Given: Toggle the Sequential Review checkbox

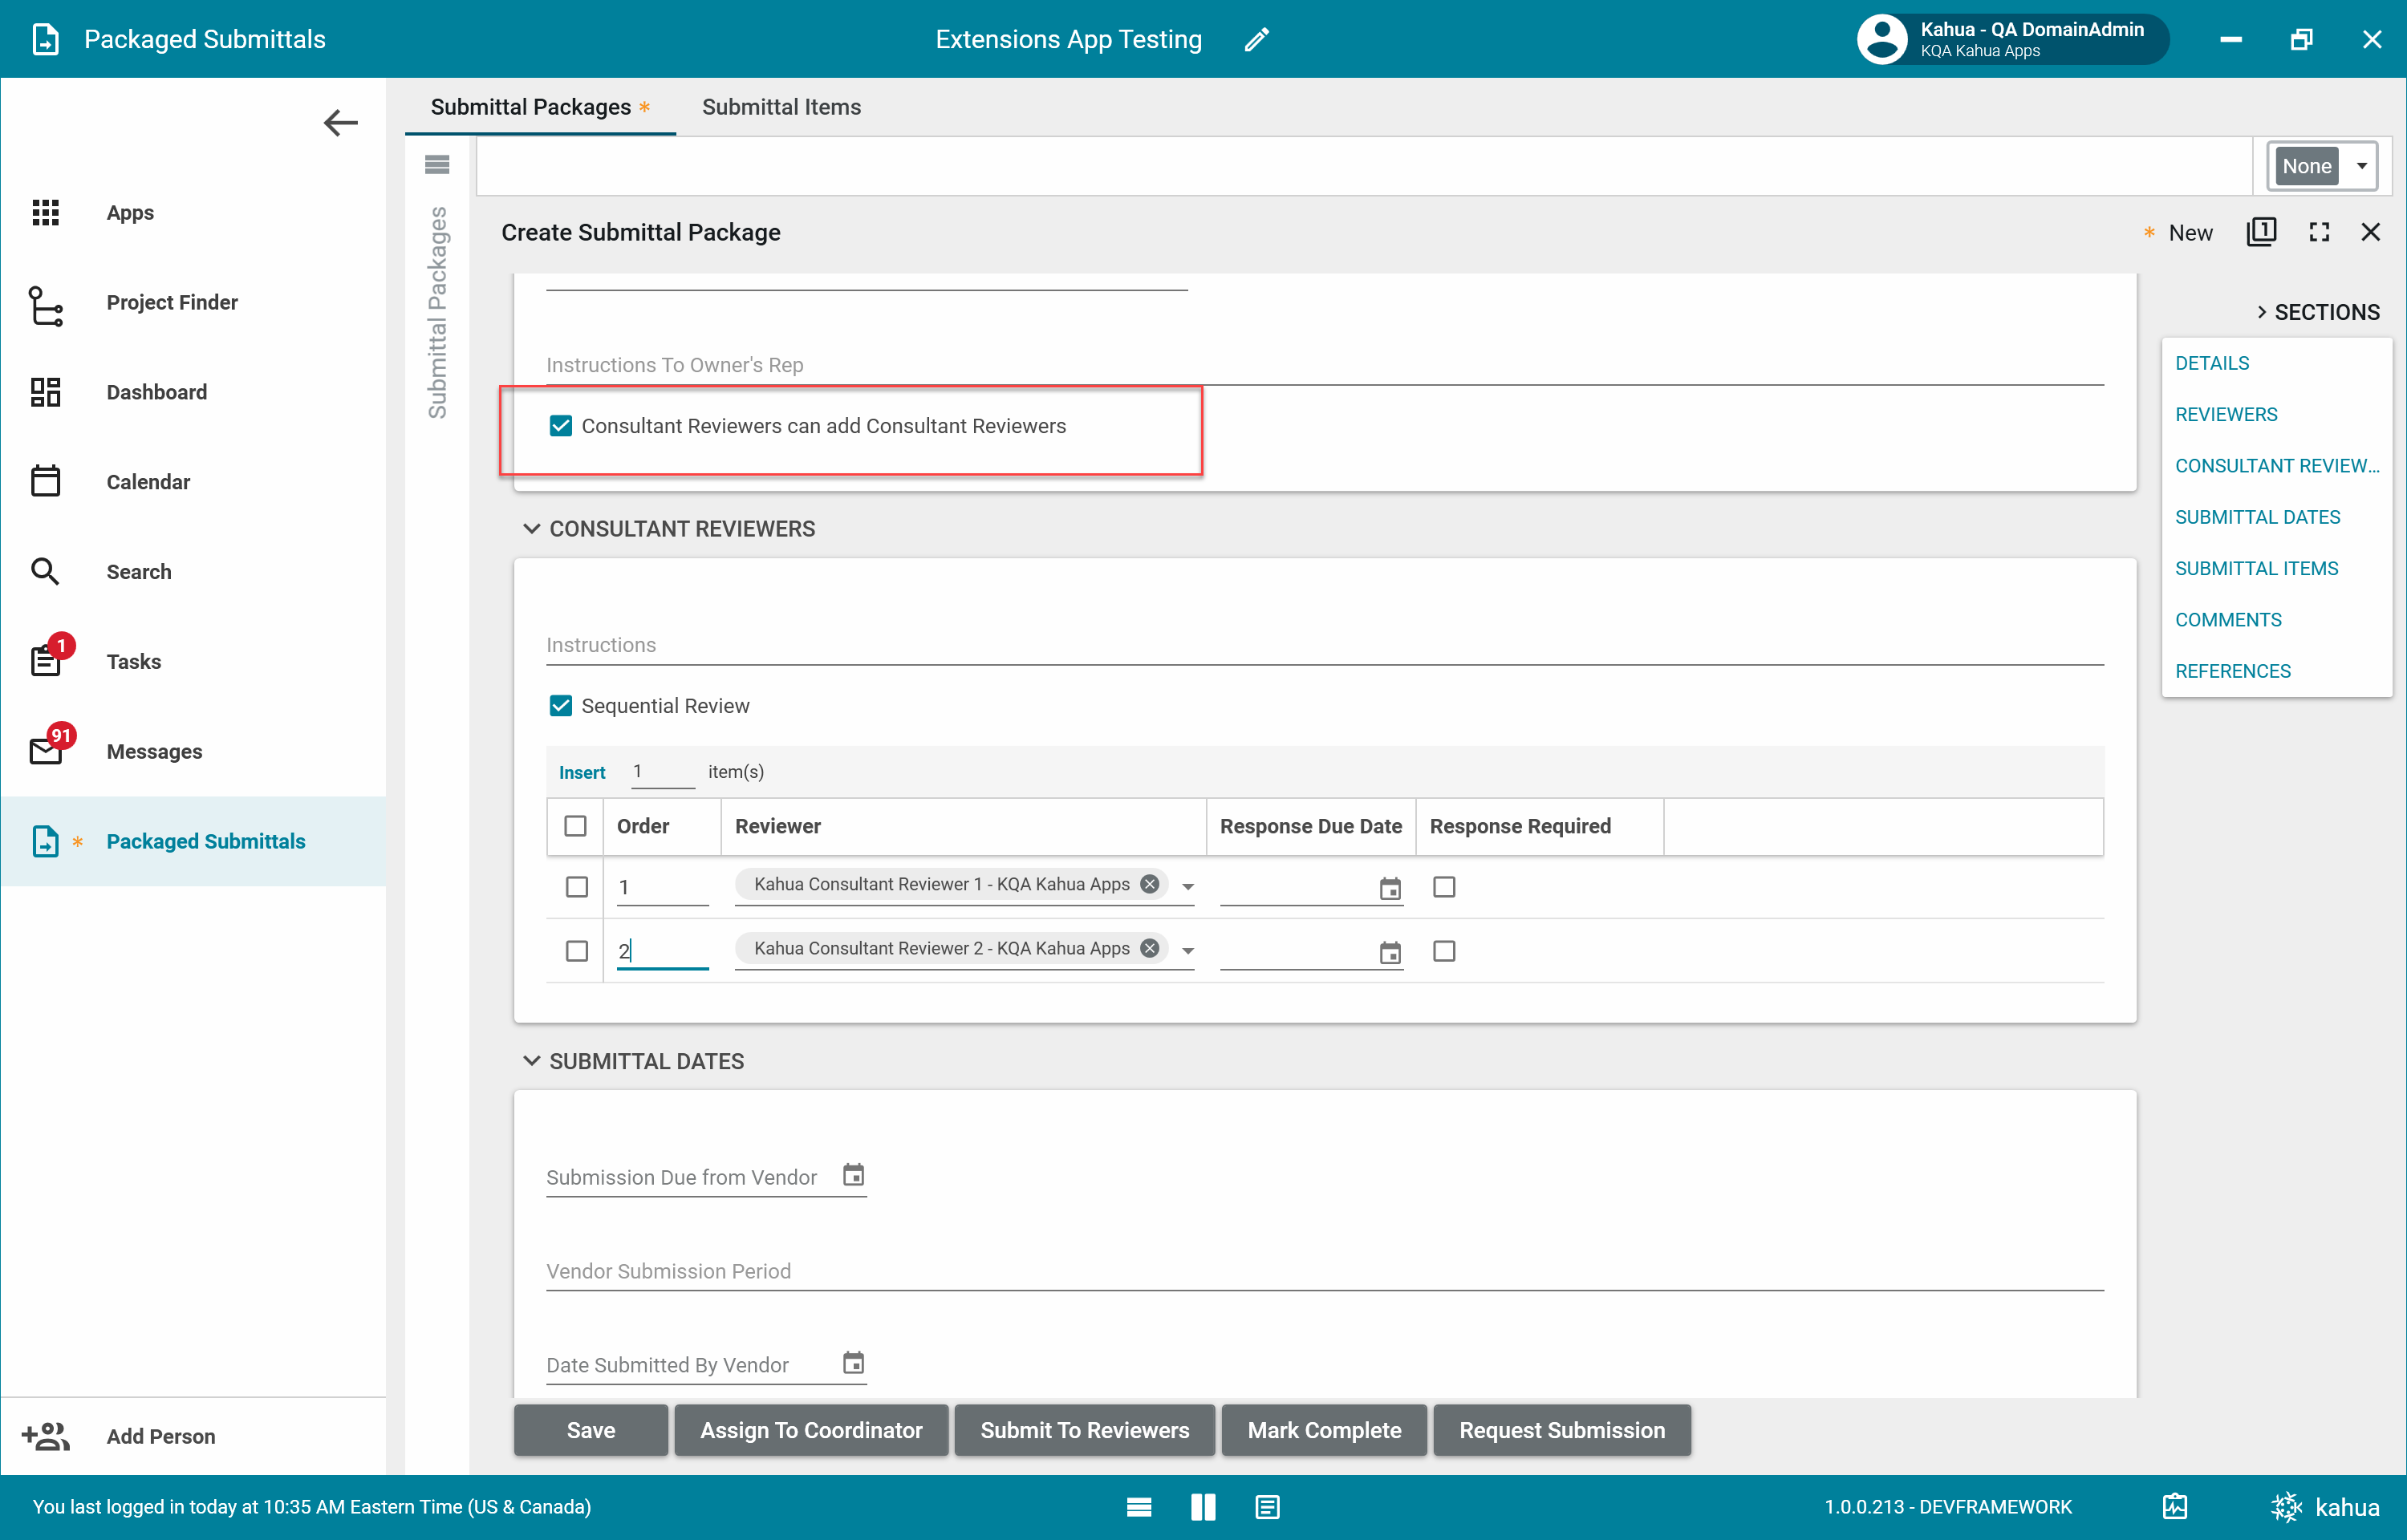Looking at the screenshot, I should 561,706.
